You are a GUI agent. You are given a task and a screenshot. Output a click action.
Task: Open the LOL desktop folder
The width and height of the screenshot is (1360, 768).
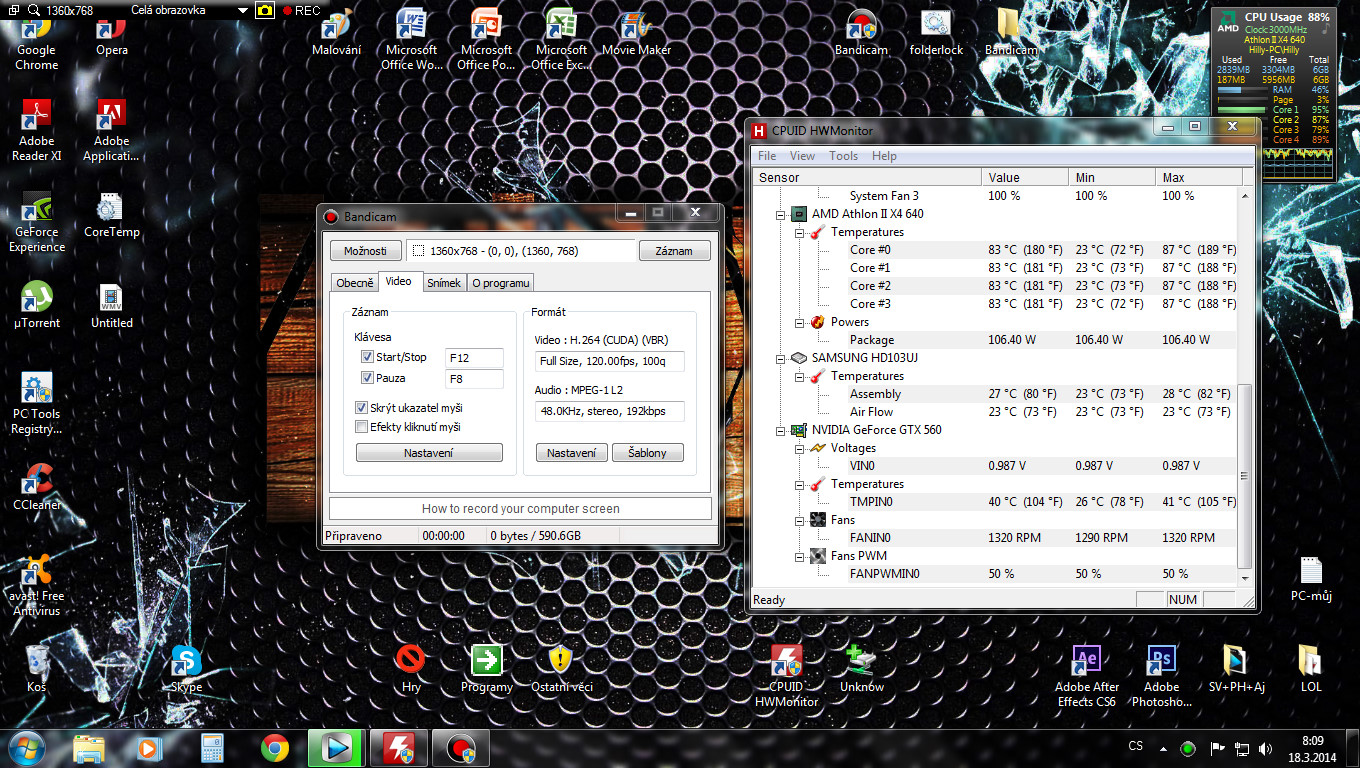1311,670
